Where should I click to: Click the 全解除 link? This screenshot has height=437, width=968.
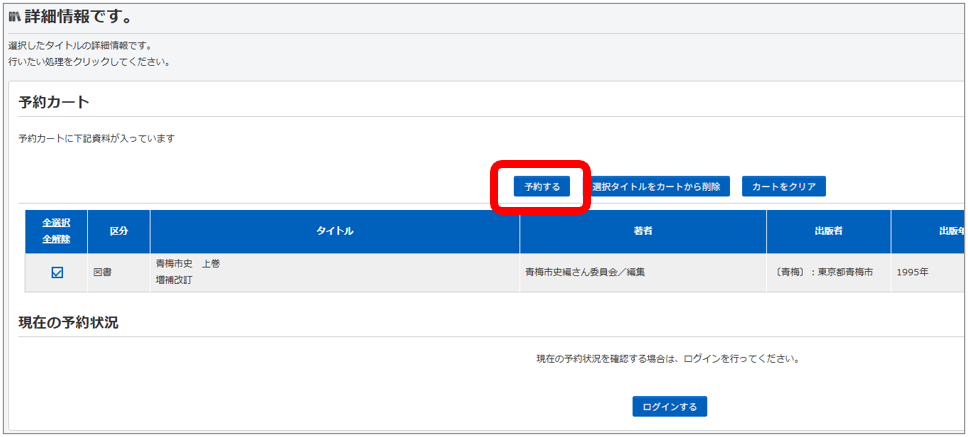click(x=57, y=240)
